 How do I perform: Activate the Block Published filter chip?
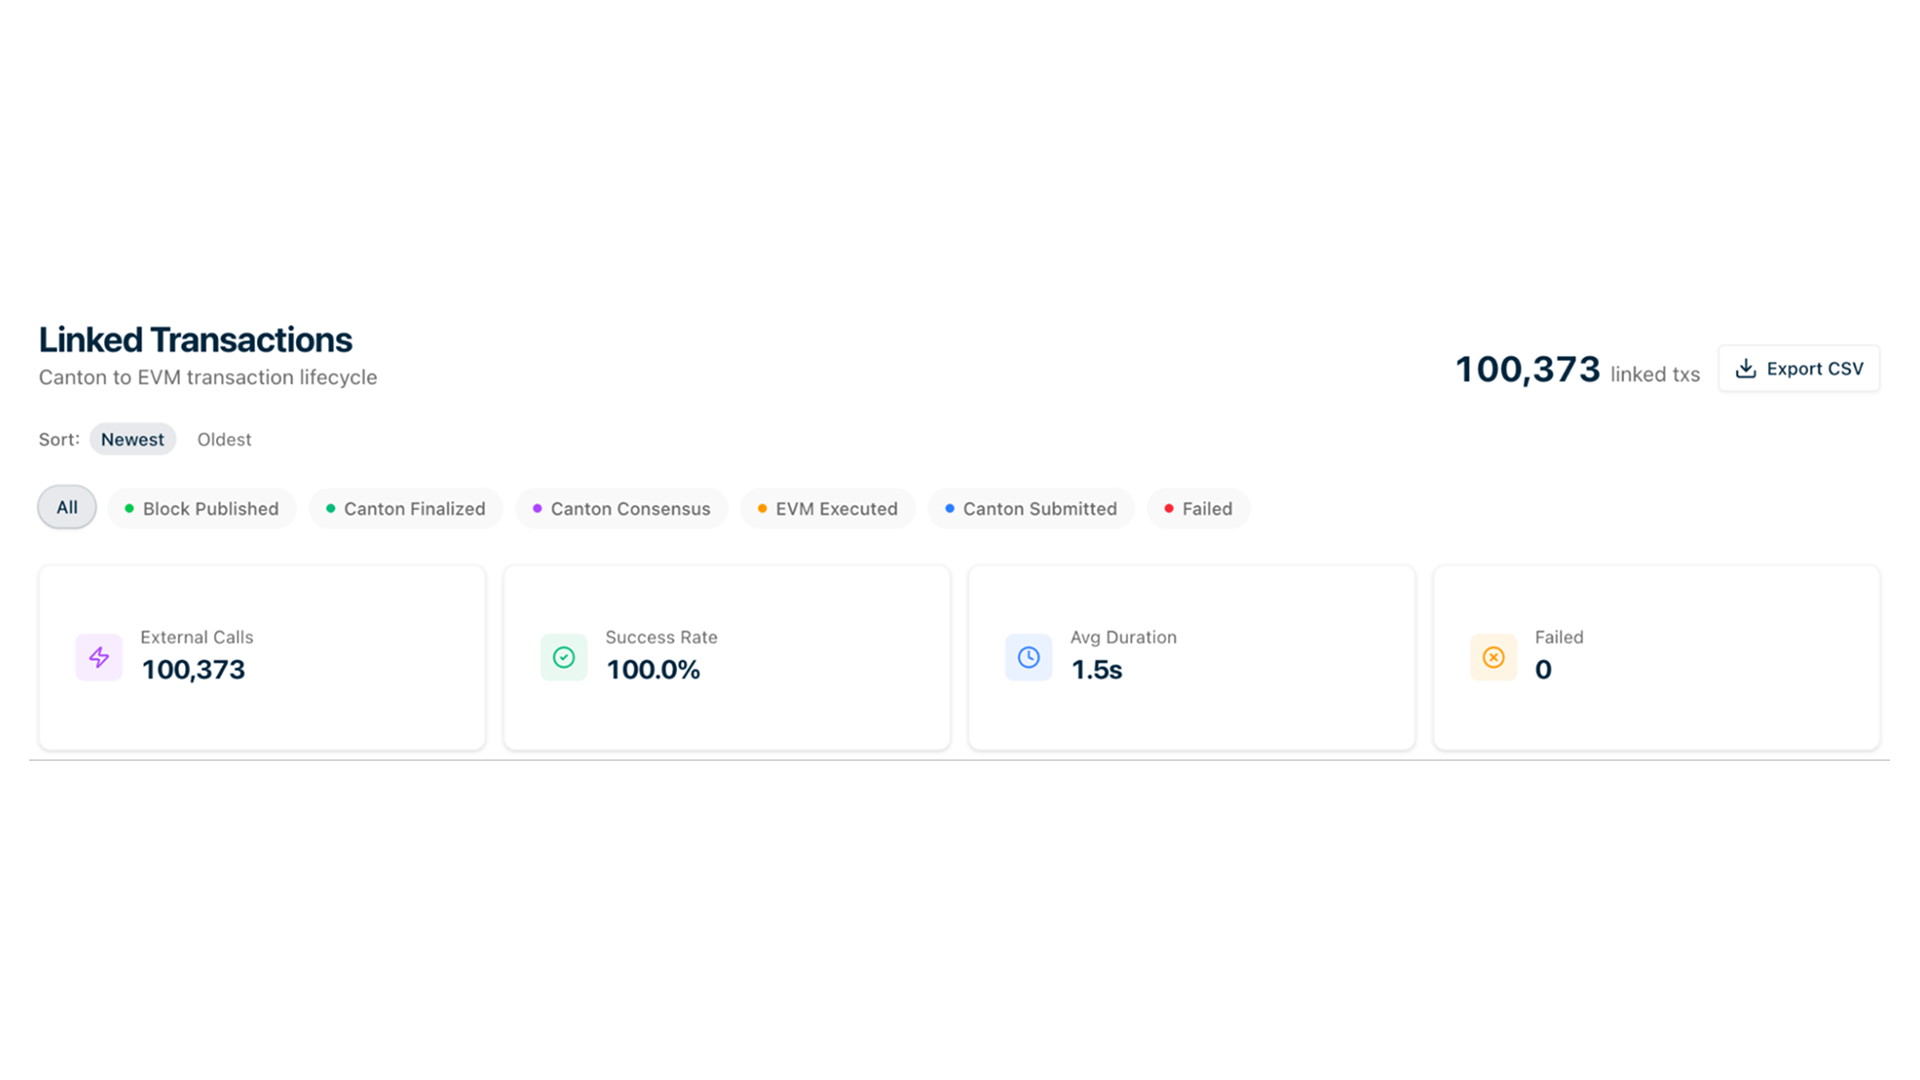pos(201,508)
